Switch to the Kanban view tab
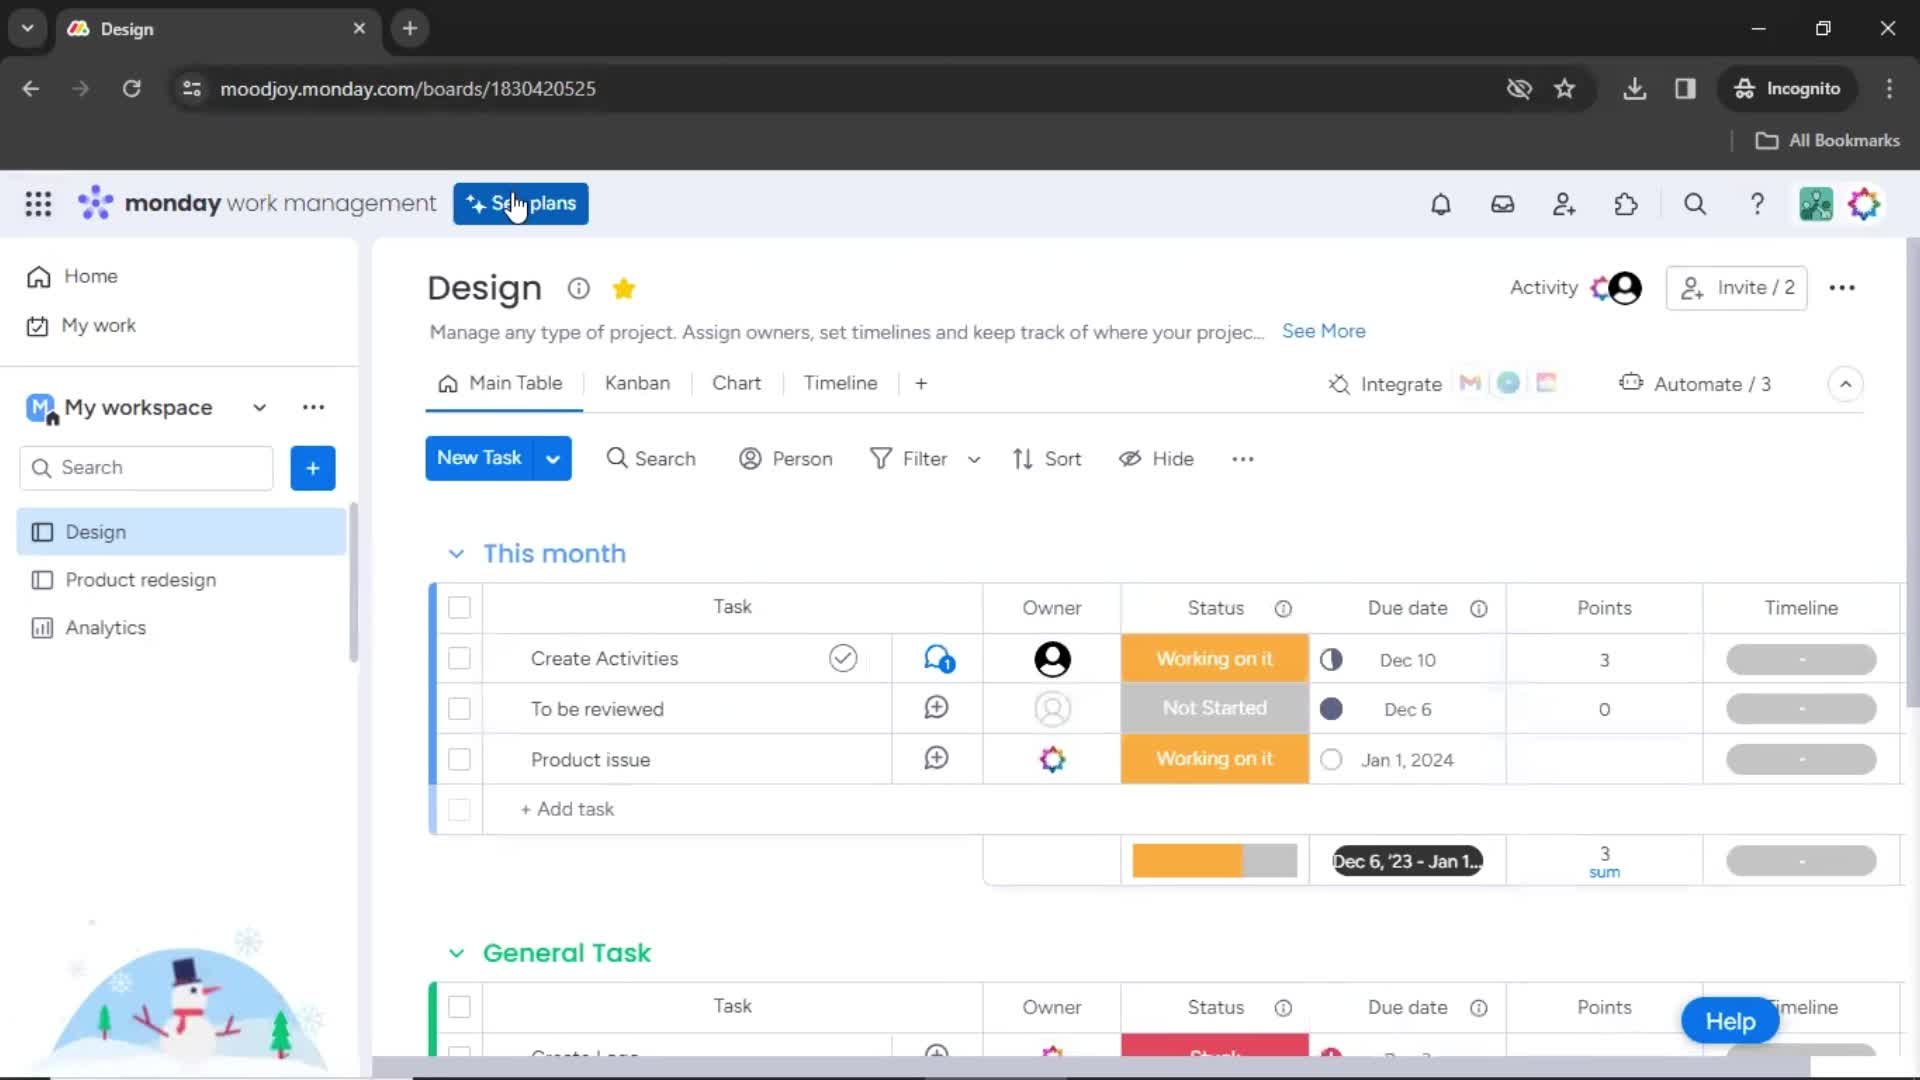The height and width of the screenshot is (1080, 1920). [x=637, y=384]
